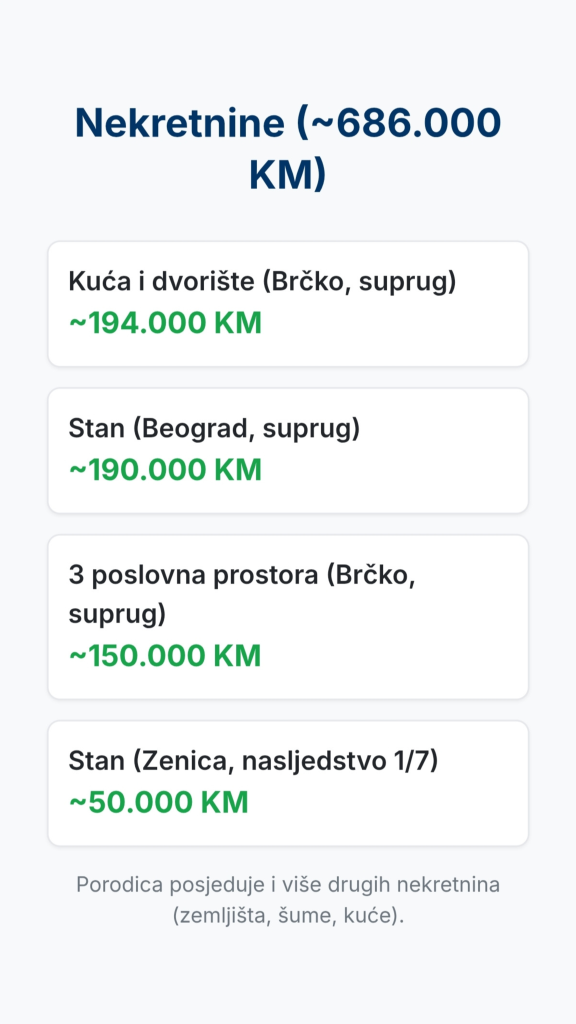The image size is (576, 1024).
Task: Click the word 'suprug)' on the business premises card
Action: (x=118, y=615)
